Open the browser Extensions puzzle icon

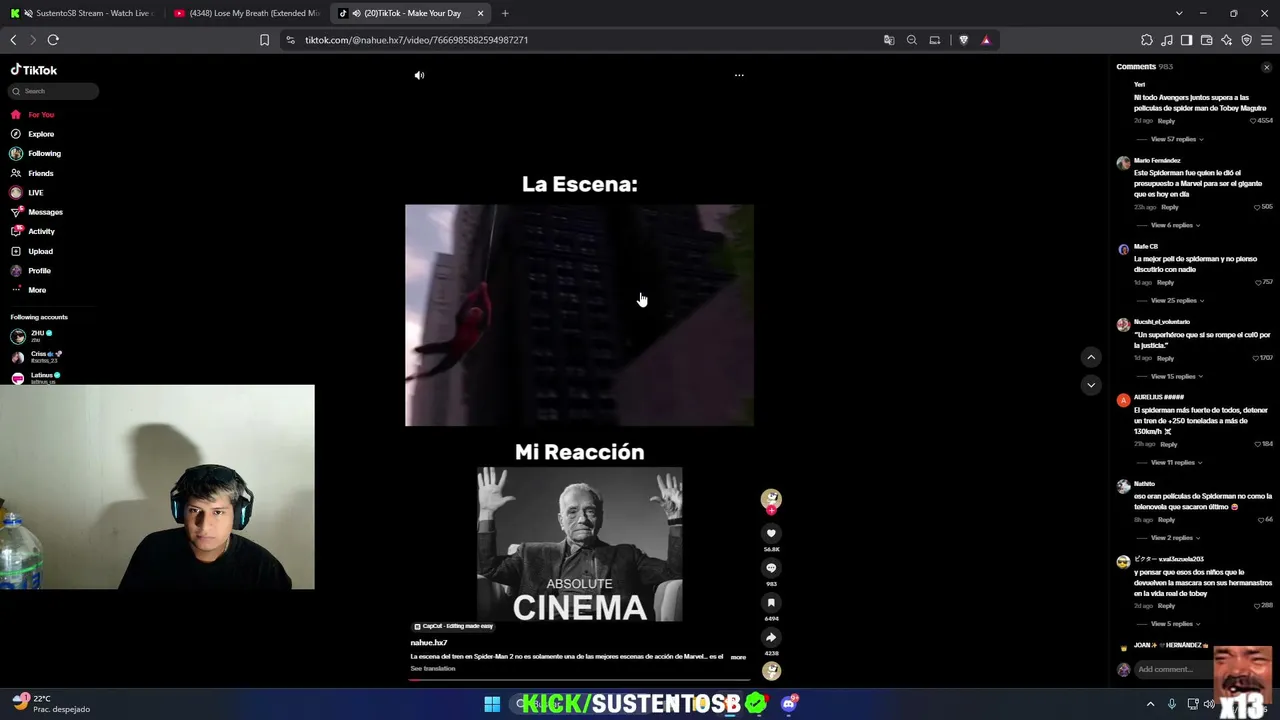pyautogui.click(x=1147, y=40)
